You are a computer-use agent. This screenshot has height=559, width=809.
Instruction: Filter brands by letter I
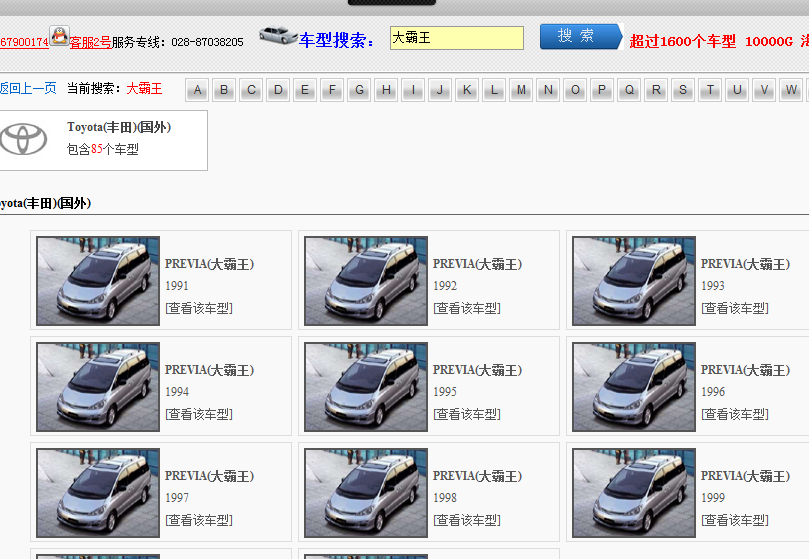[413, 90]
